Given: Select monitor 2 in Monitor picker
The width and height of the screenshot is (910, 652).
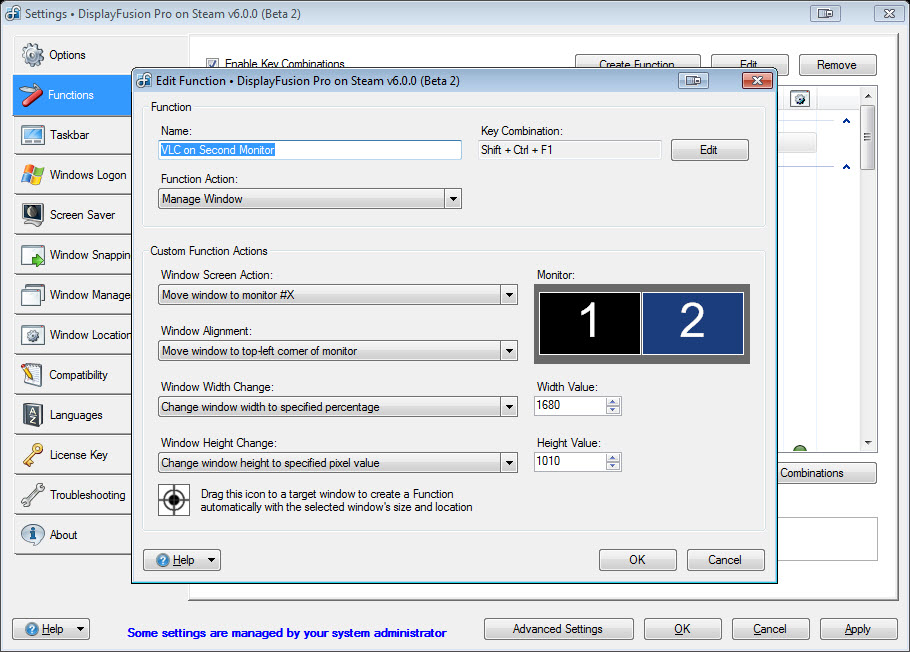Looking at the screenshot, I should 692,322.
